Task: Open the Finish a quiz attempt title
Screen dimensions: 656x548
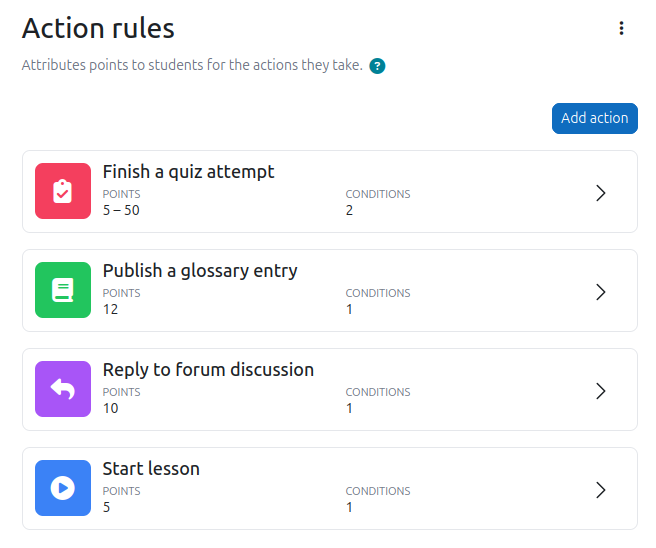Action: point(188,172)
